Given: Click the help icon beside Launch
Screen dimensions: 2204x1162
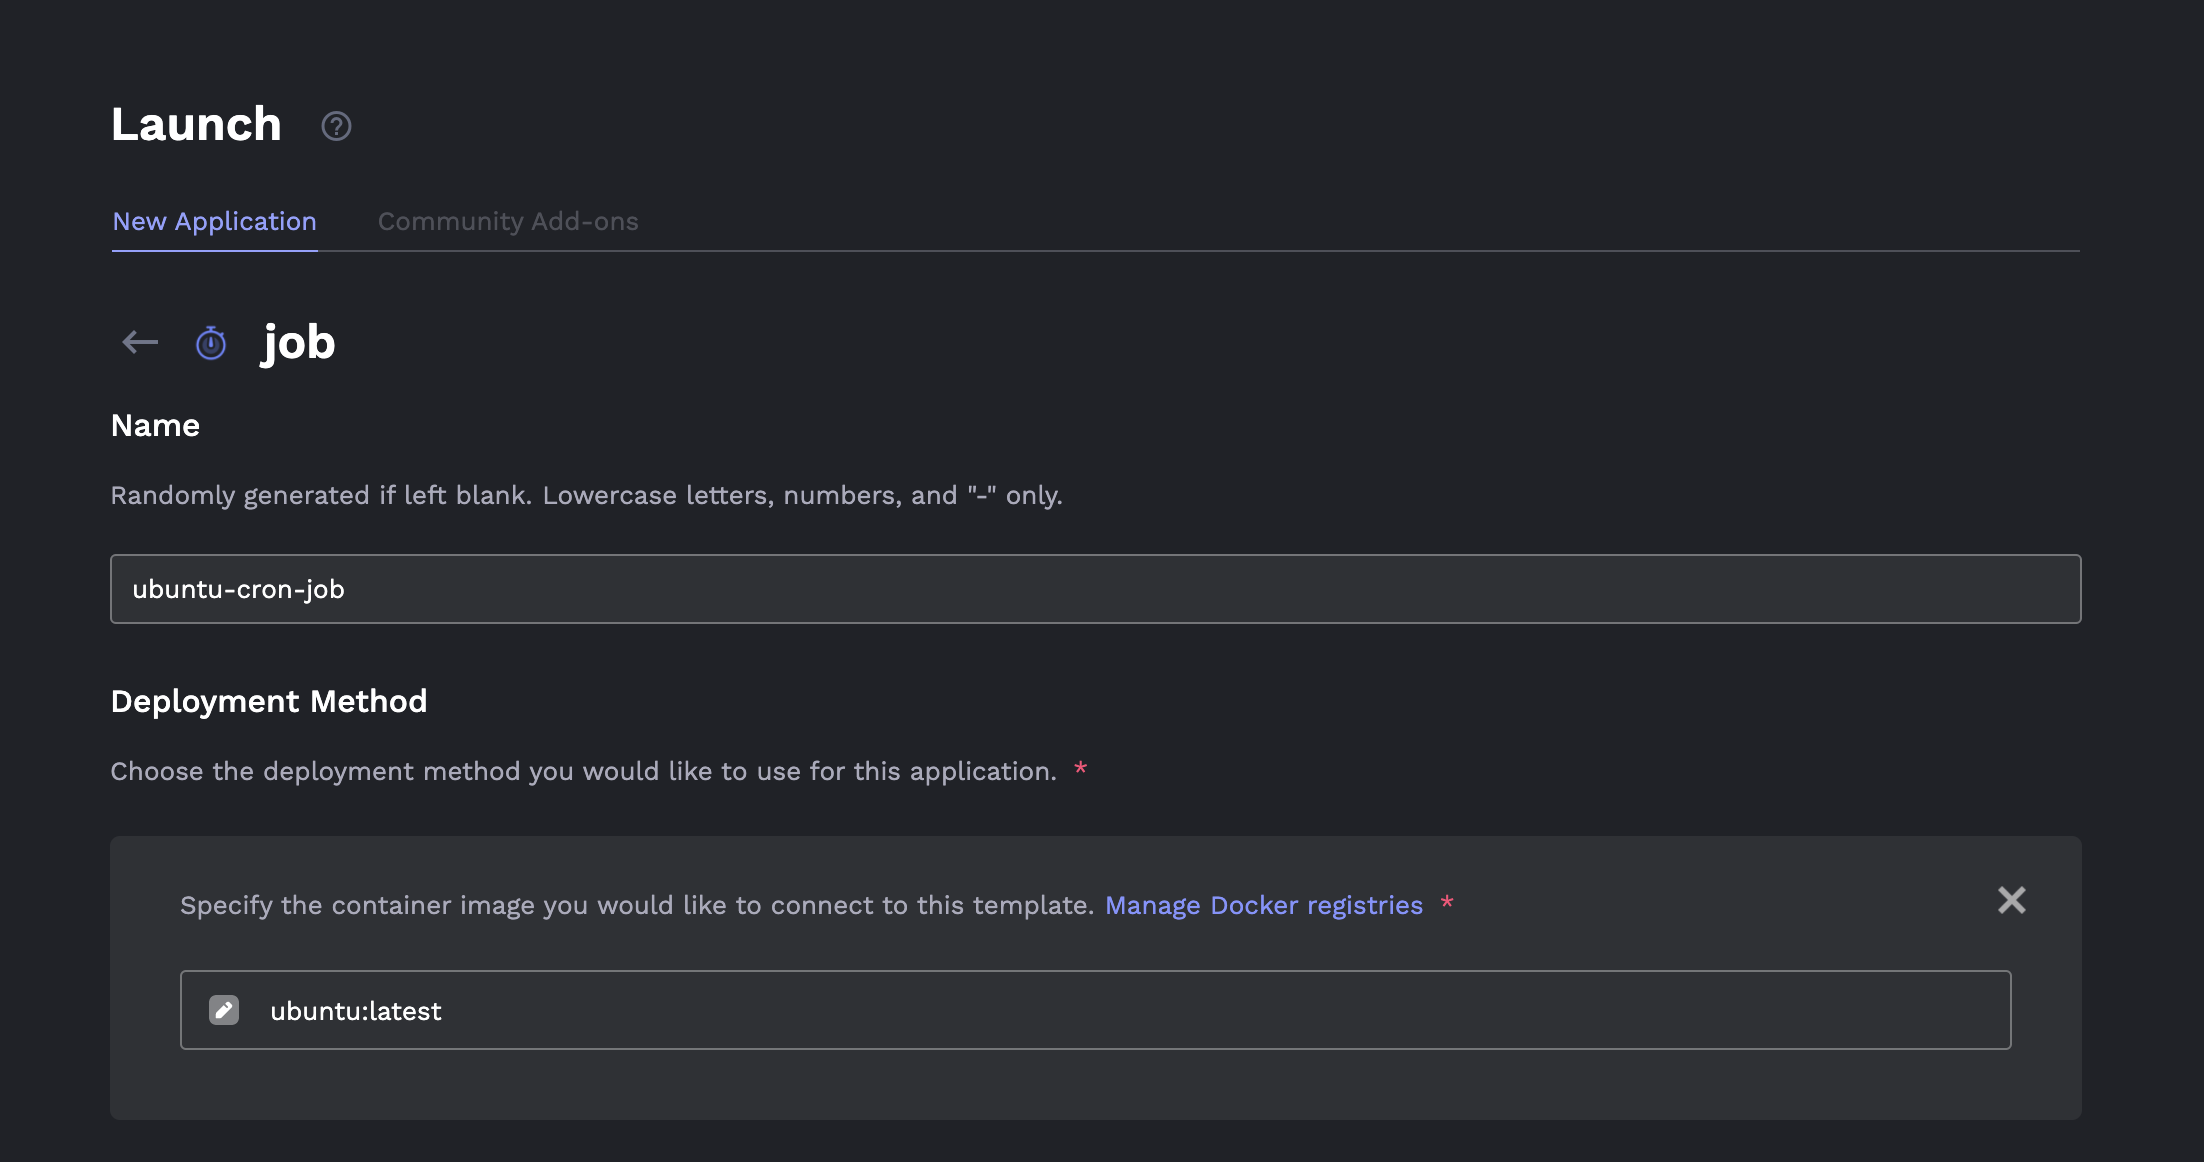Looking at the screenshot, I should [x=336, y=126].
